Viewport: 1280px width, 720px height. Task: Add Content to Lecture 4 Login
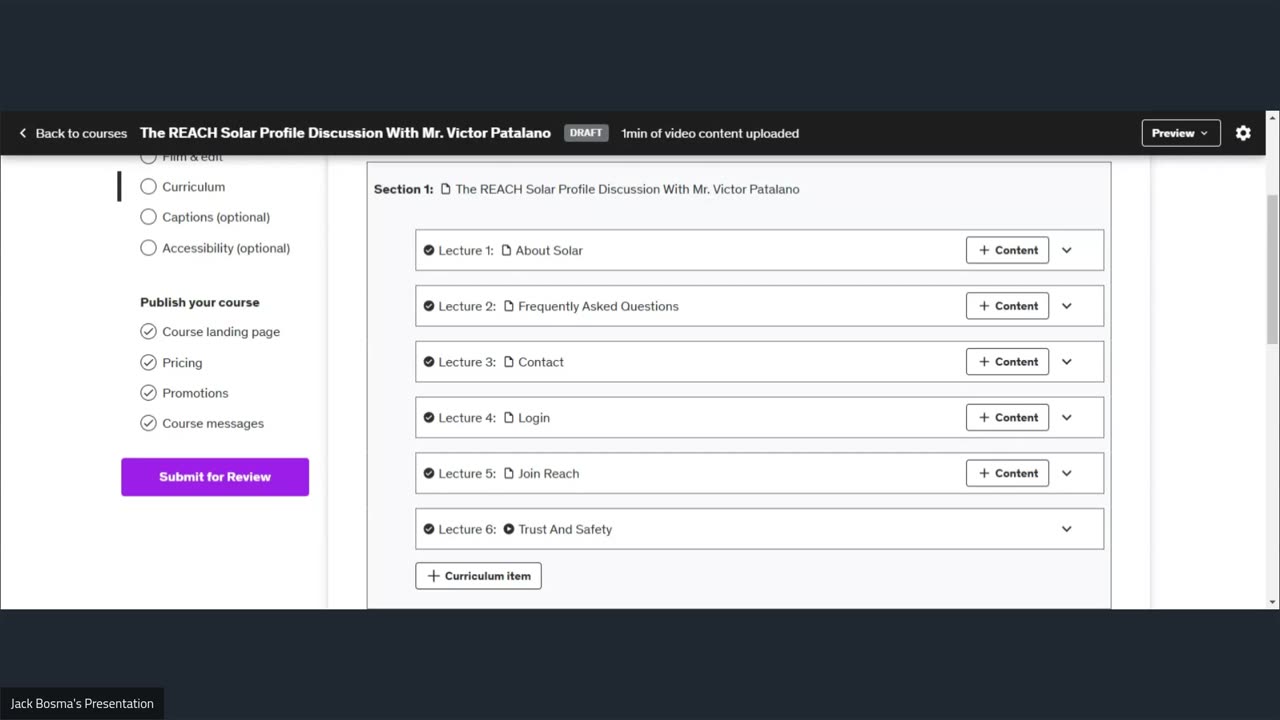(1007, 418)
